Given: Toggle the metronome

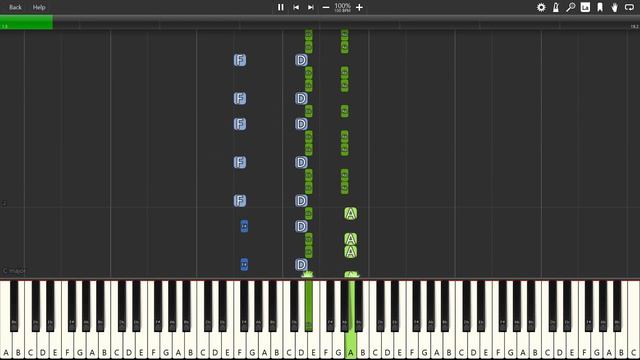Looking at the screenshot, I should point(556,7).
